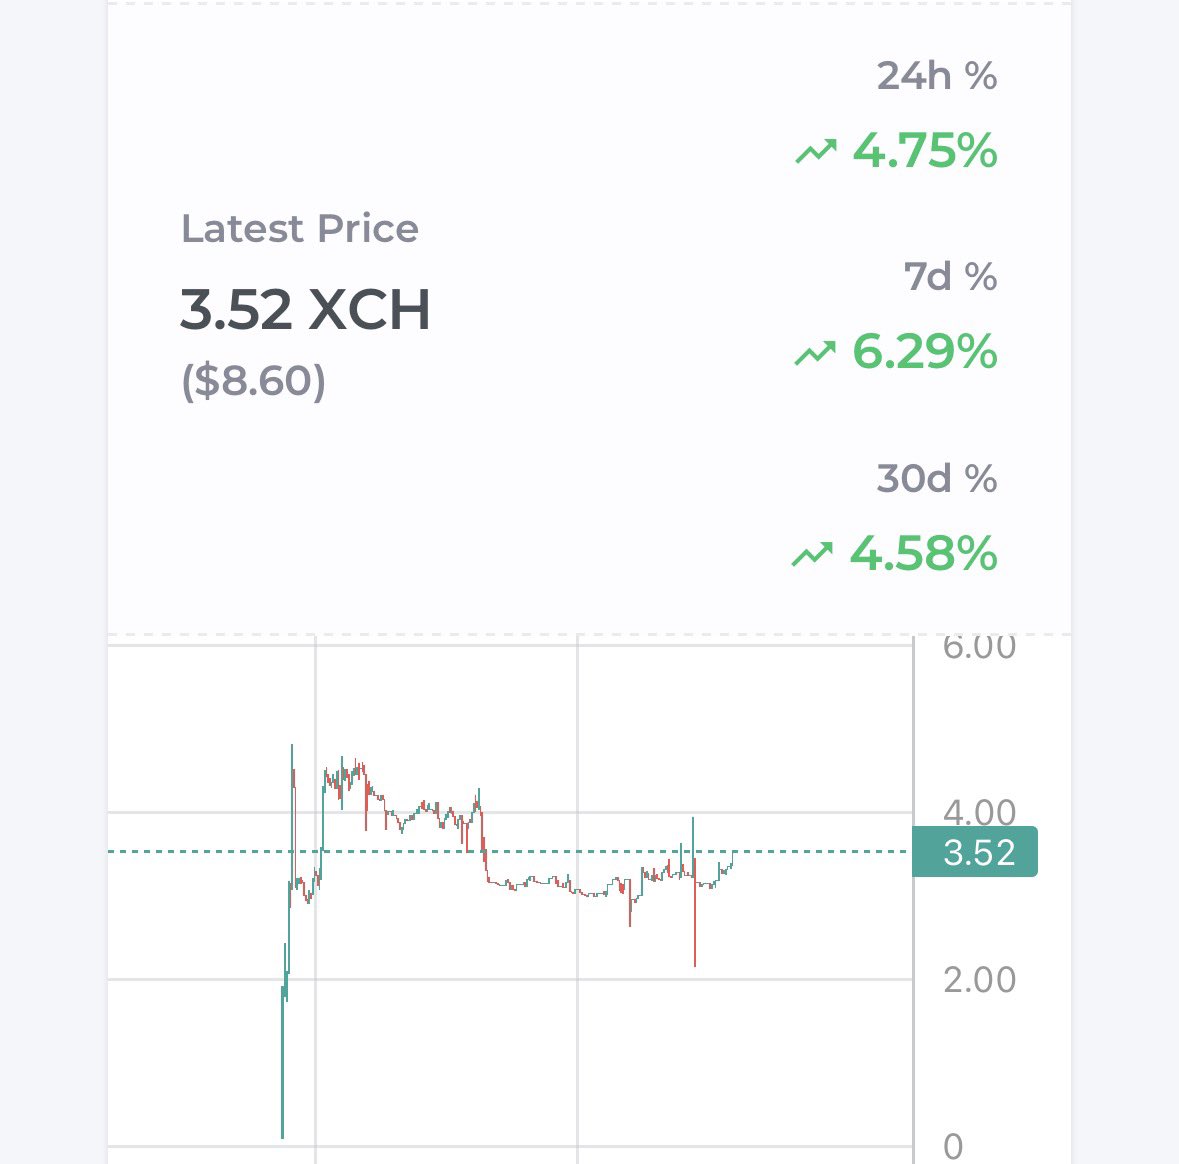Image resolution: width=1179 pixels, height=1164 pixels.
Task: Click the 6.29% change value
Action: 925,352
